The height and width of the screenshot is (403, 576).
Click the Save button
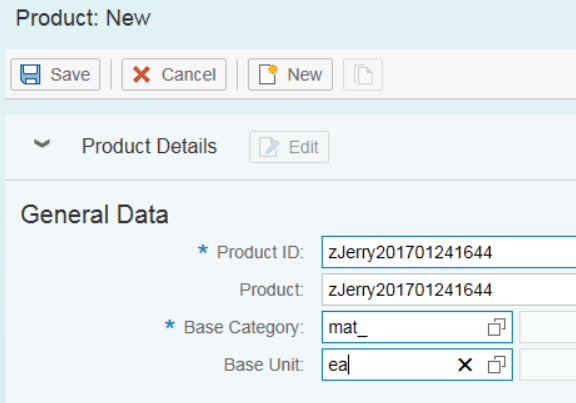pyautogui.click(x=55, y=74)
